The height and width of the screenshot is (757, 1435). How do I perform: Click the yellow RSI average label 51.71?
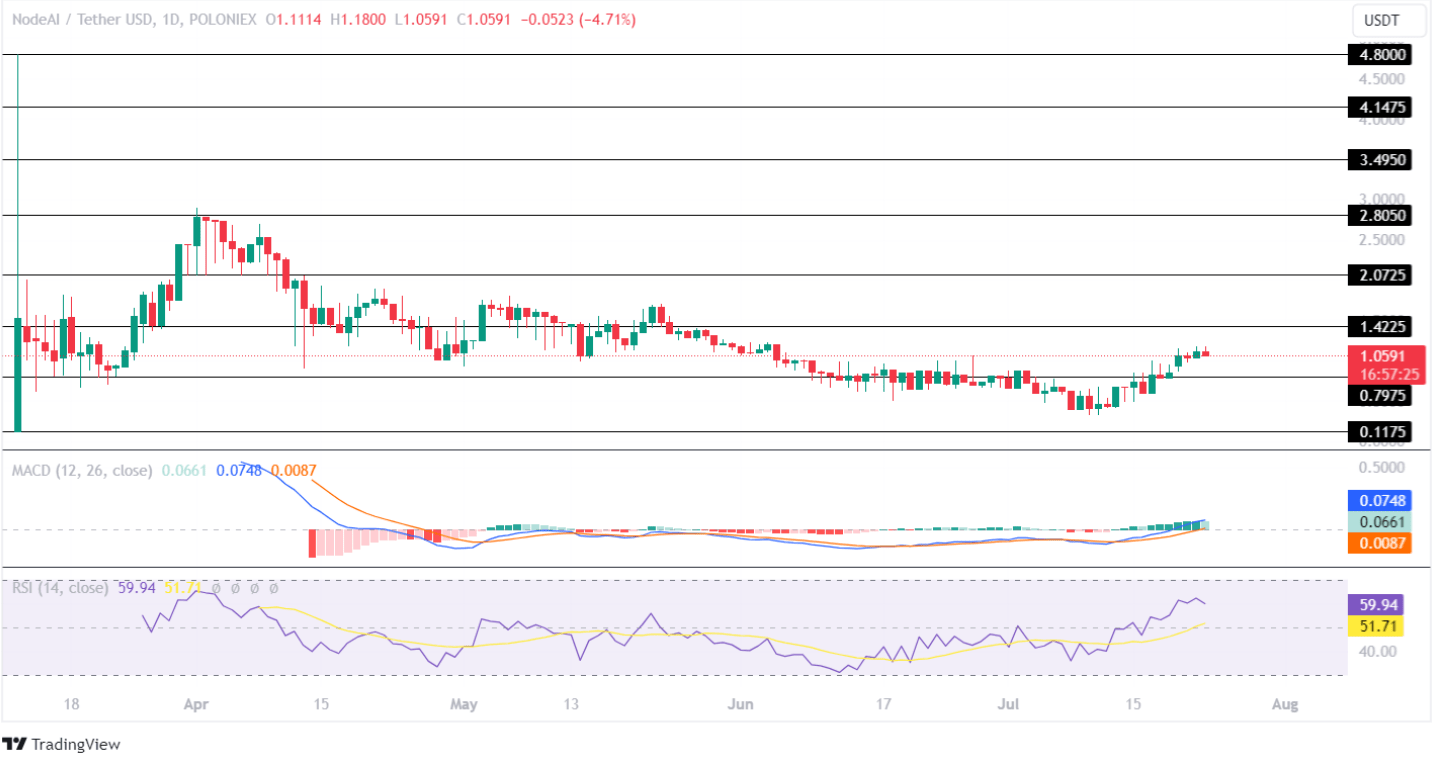click(x=1375, y=627)
